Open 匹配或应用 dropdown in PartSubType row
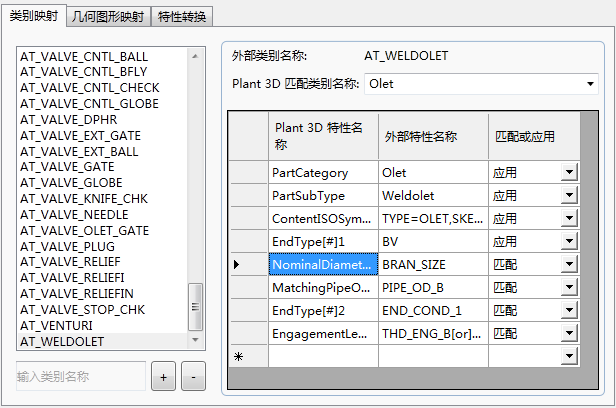Image resolution: width=616 pixels, height=408 pixels. (x=569, y=196)
